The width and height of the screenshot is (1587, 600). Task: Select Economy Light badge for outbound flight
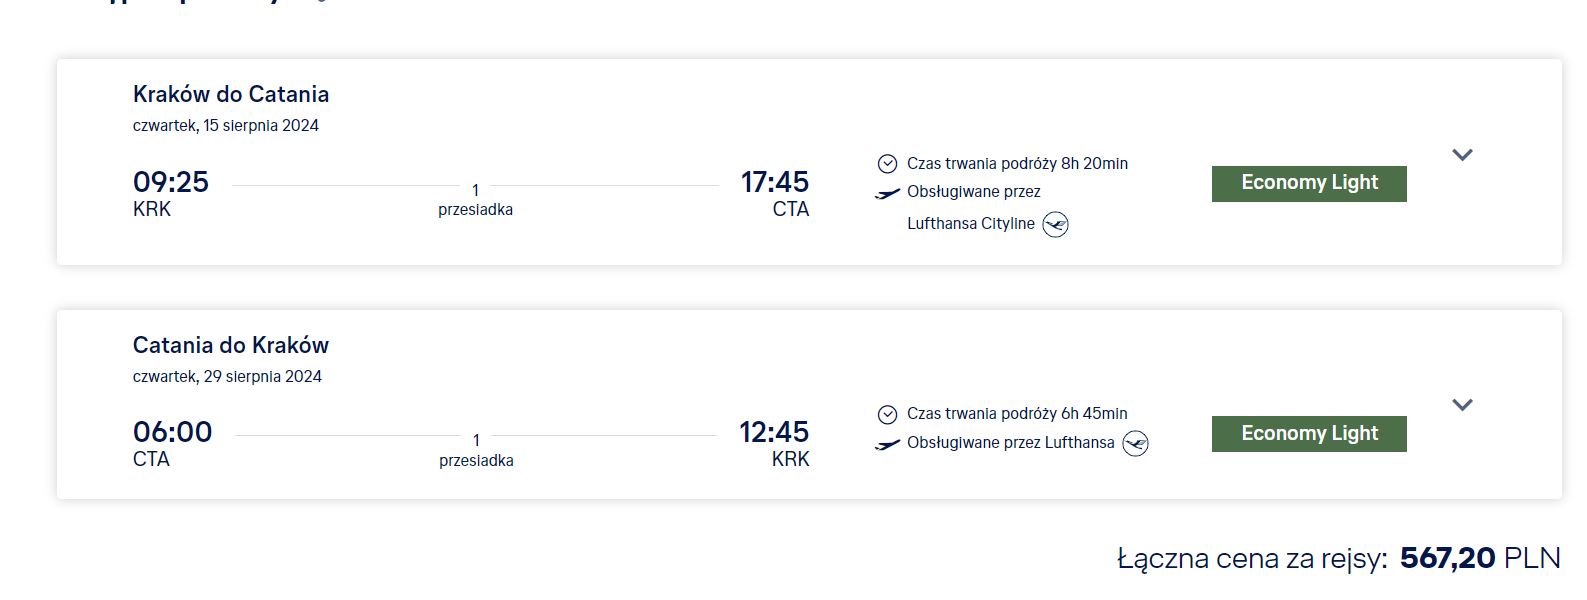(1309, 184)
